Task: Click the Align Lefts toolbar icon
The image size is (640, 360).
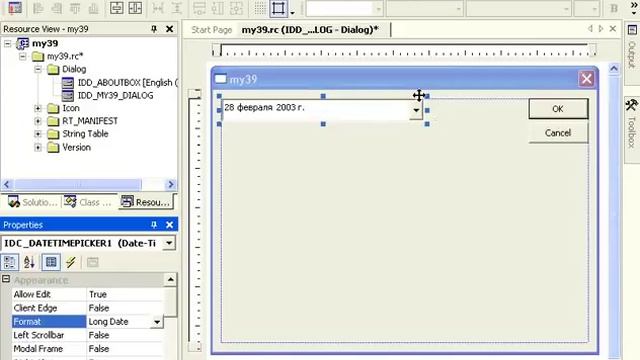Action: (38, 8)
